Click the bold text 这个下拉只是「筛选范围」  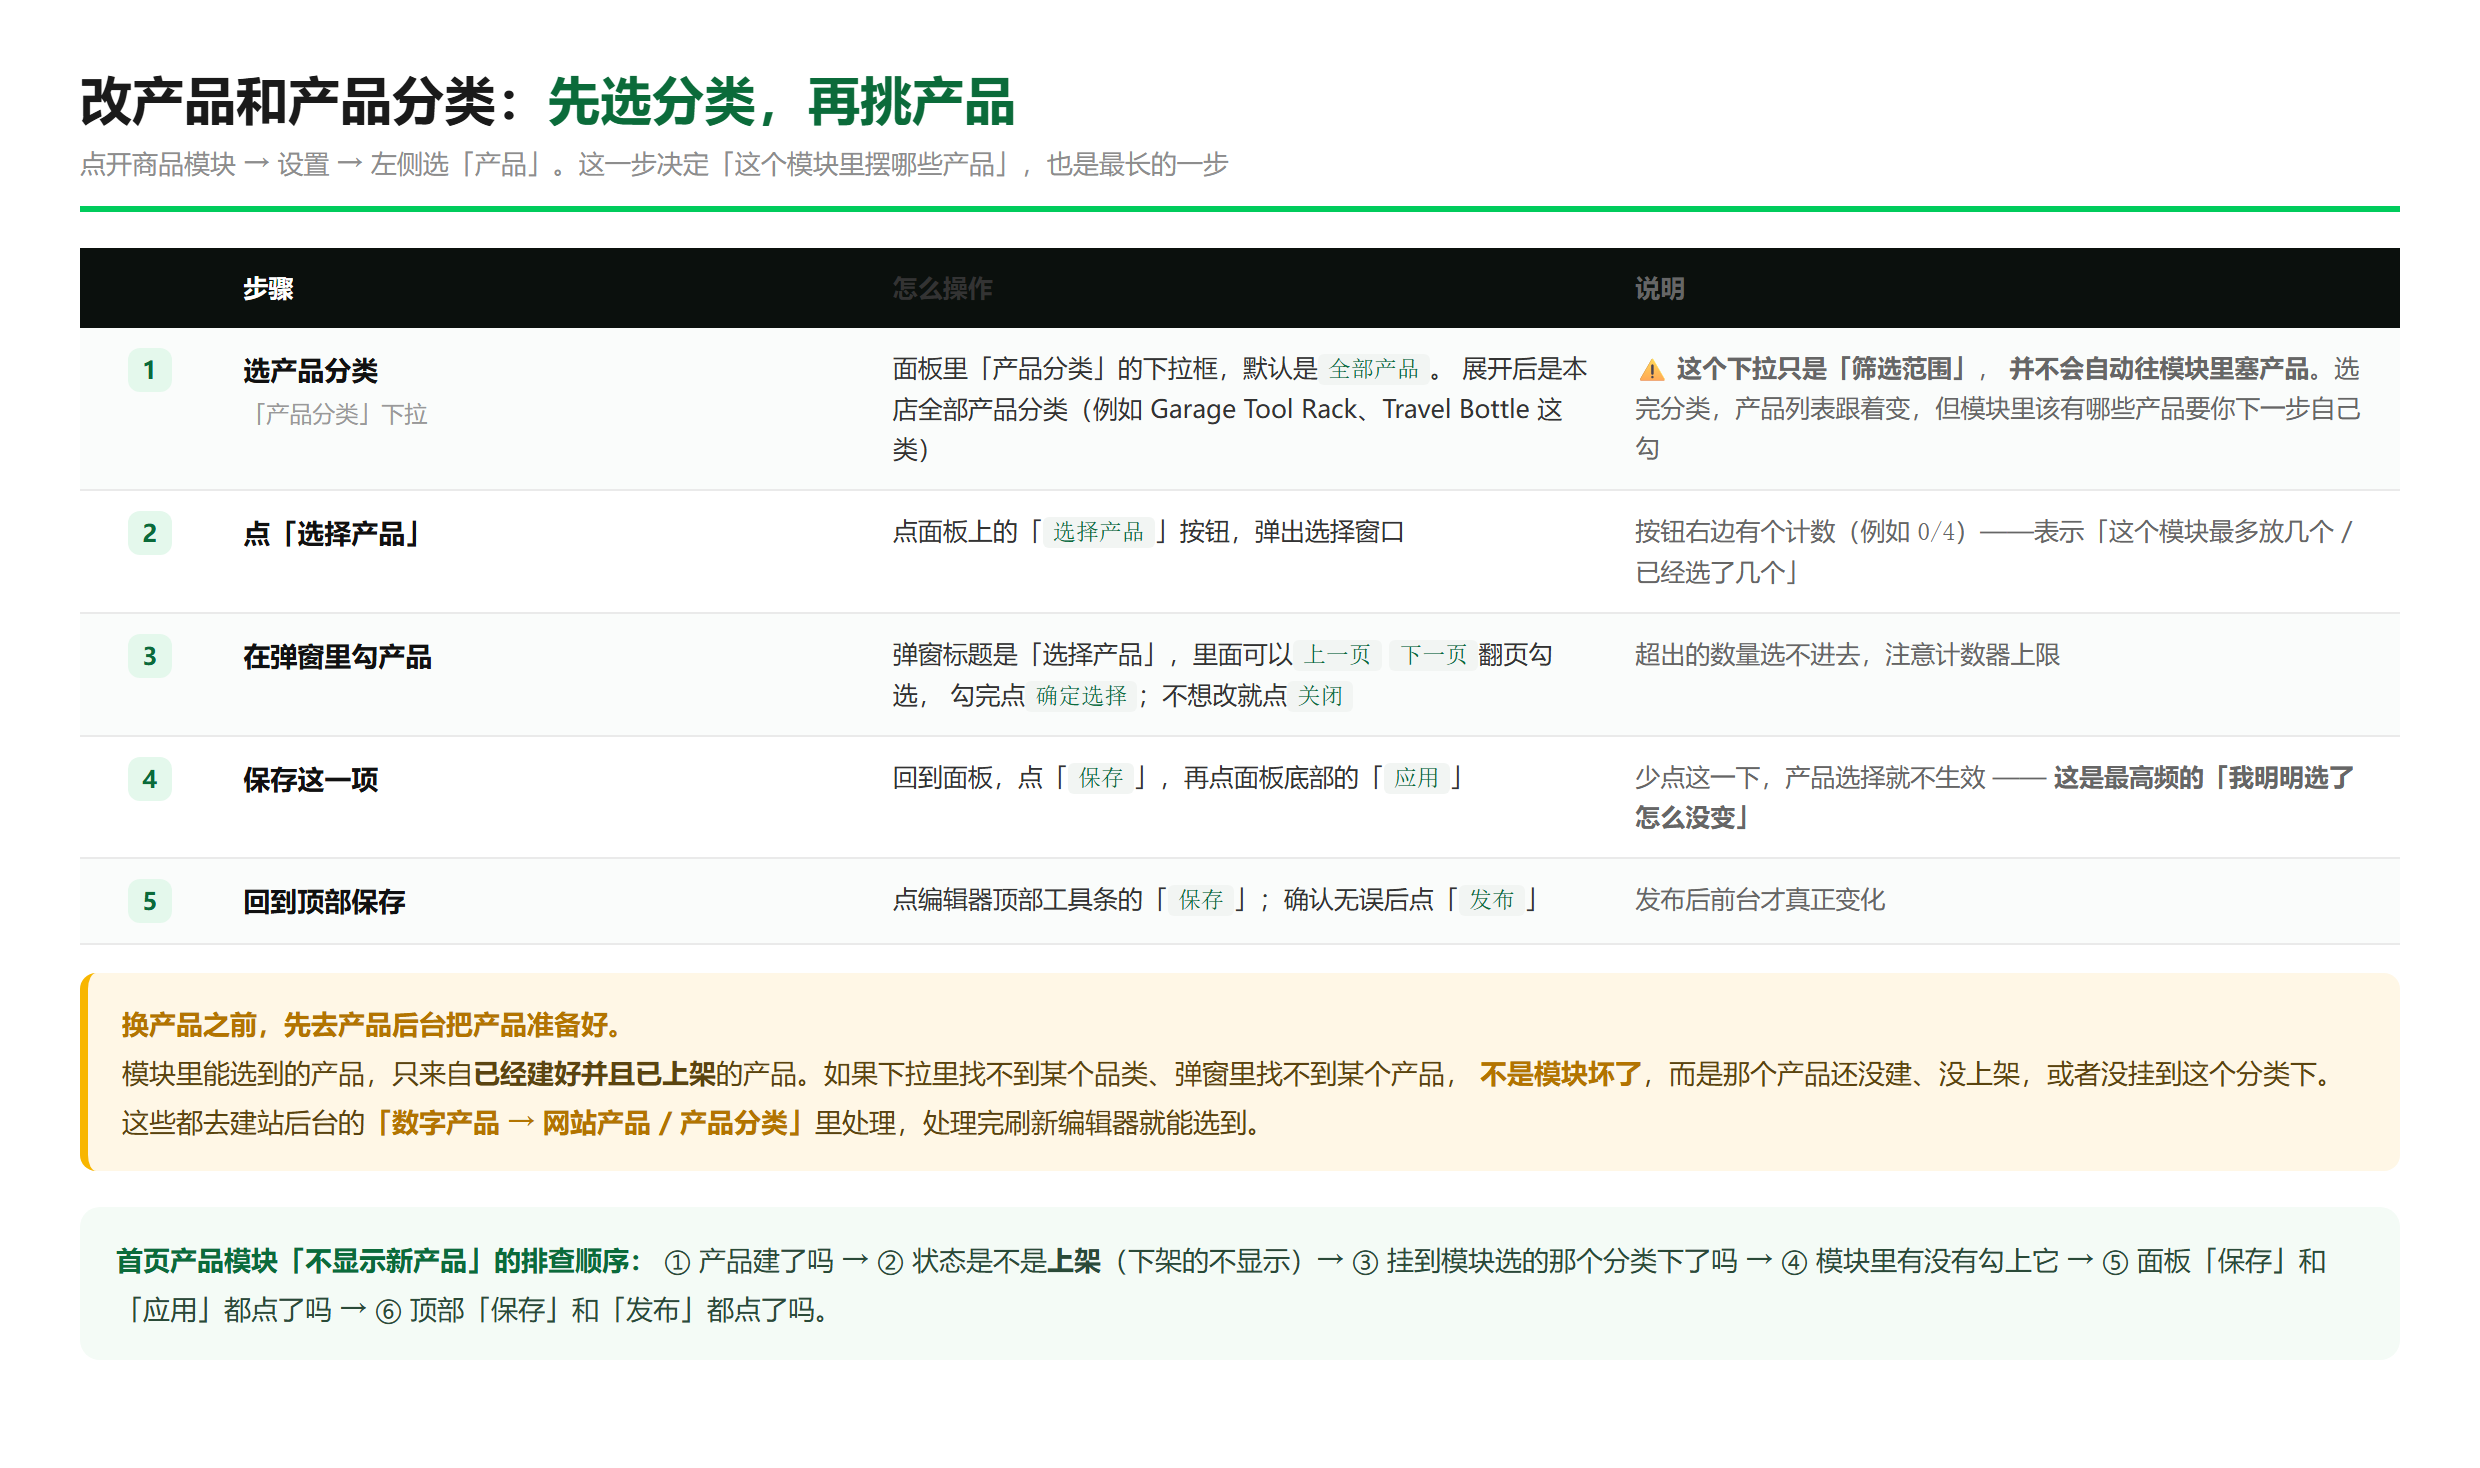pyautogui.click(x=1823, y=369)
